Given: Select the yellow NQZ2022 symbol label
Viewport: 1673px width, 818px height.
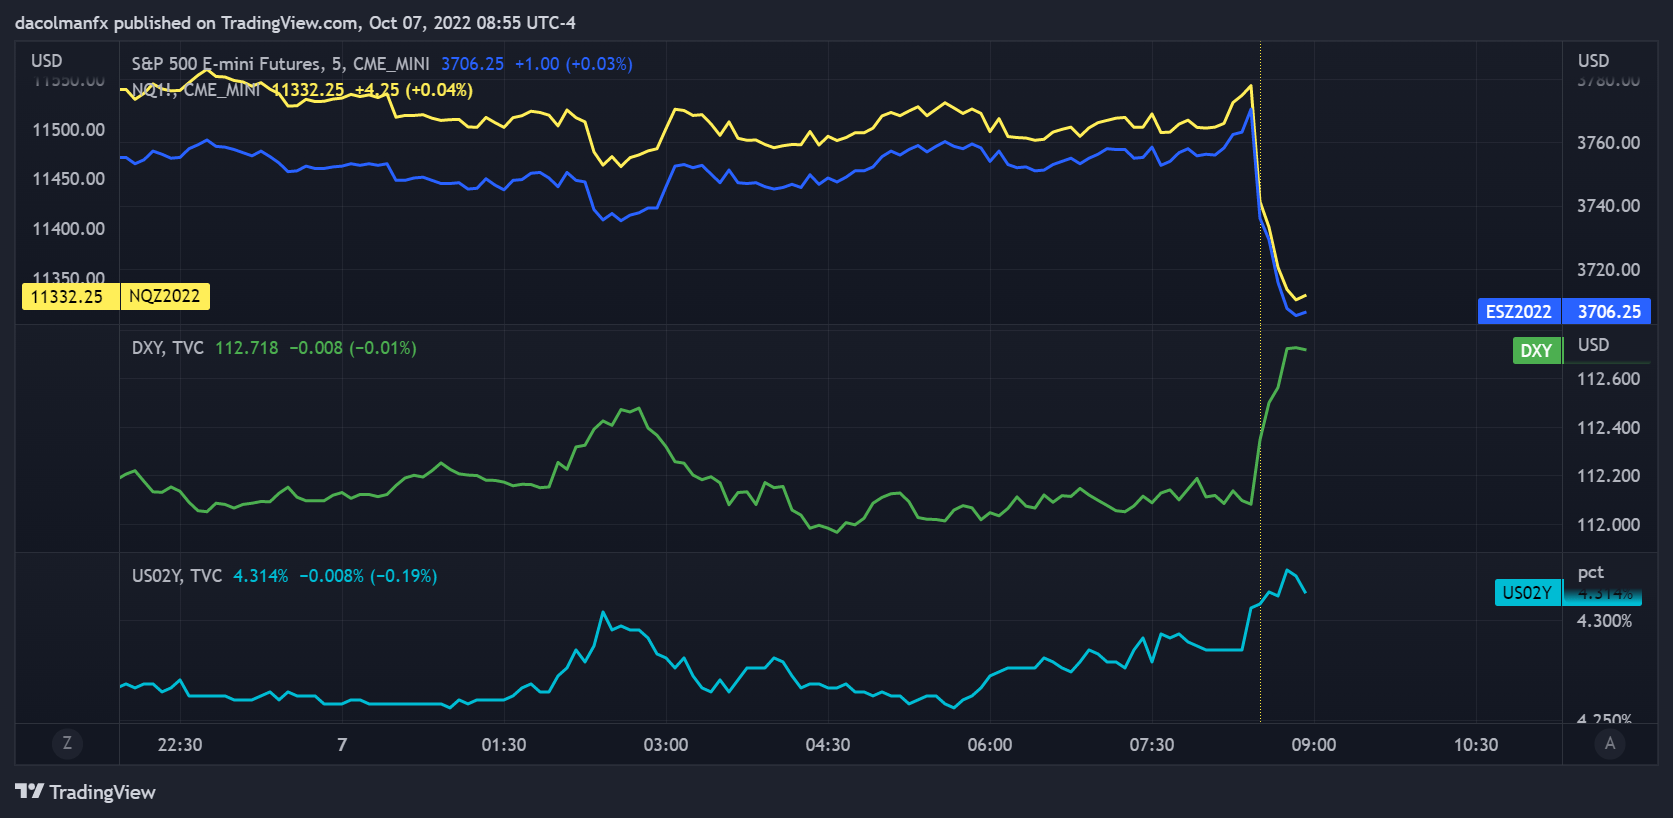Looking at the screenshot, I should pyautogui.click(x=165, y=296).
